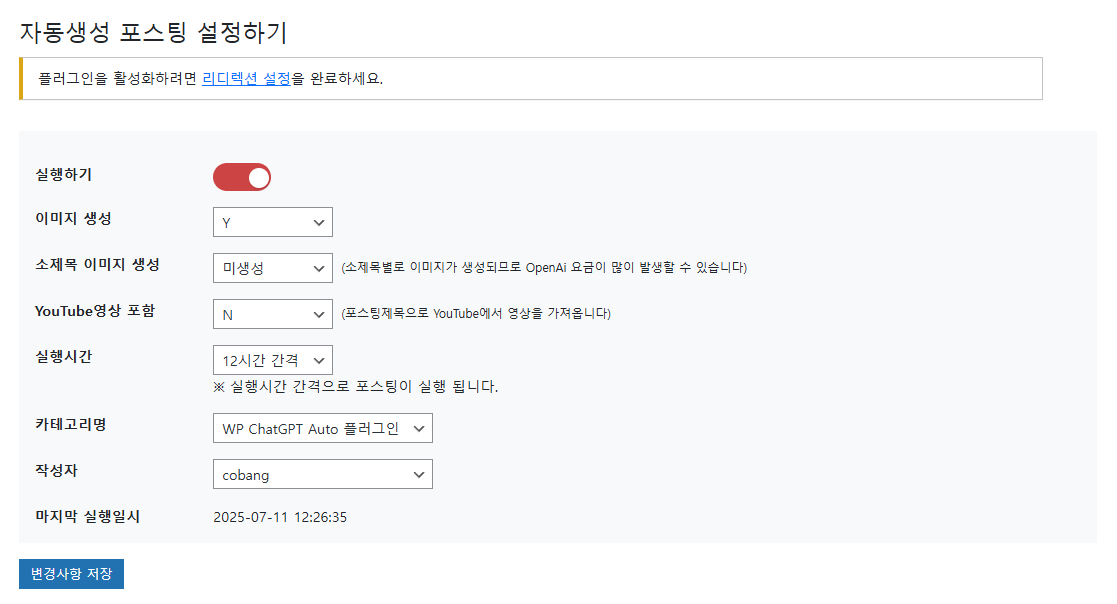The height and width of the screenshot is (604, 1117).
Task: Click the 소제목 이미지 생성 field label
Action: [x=98, y=264]
